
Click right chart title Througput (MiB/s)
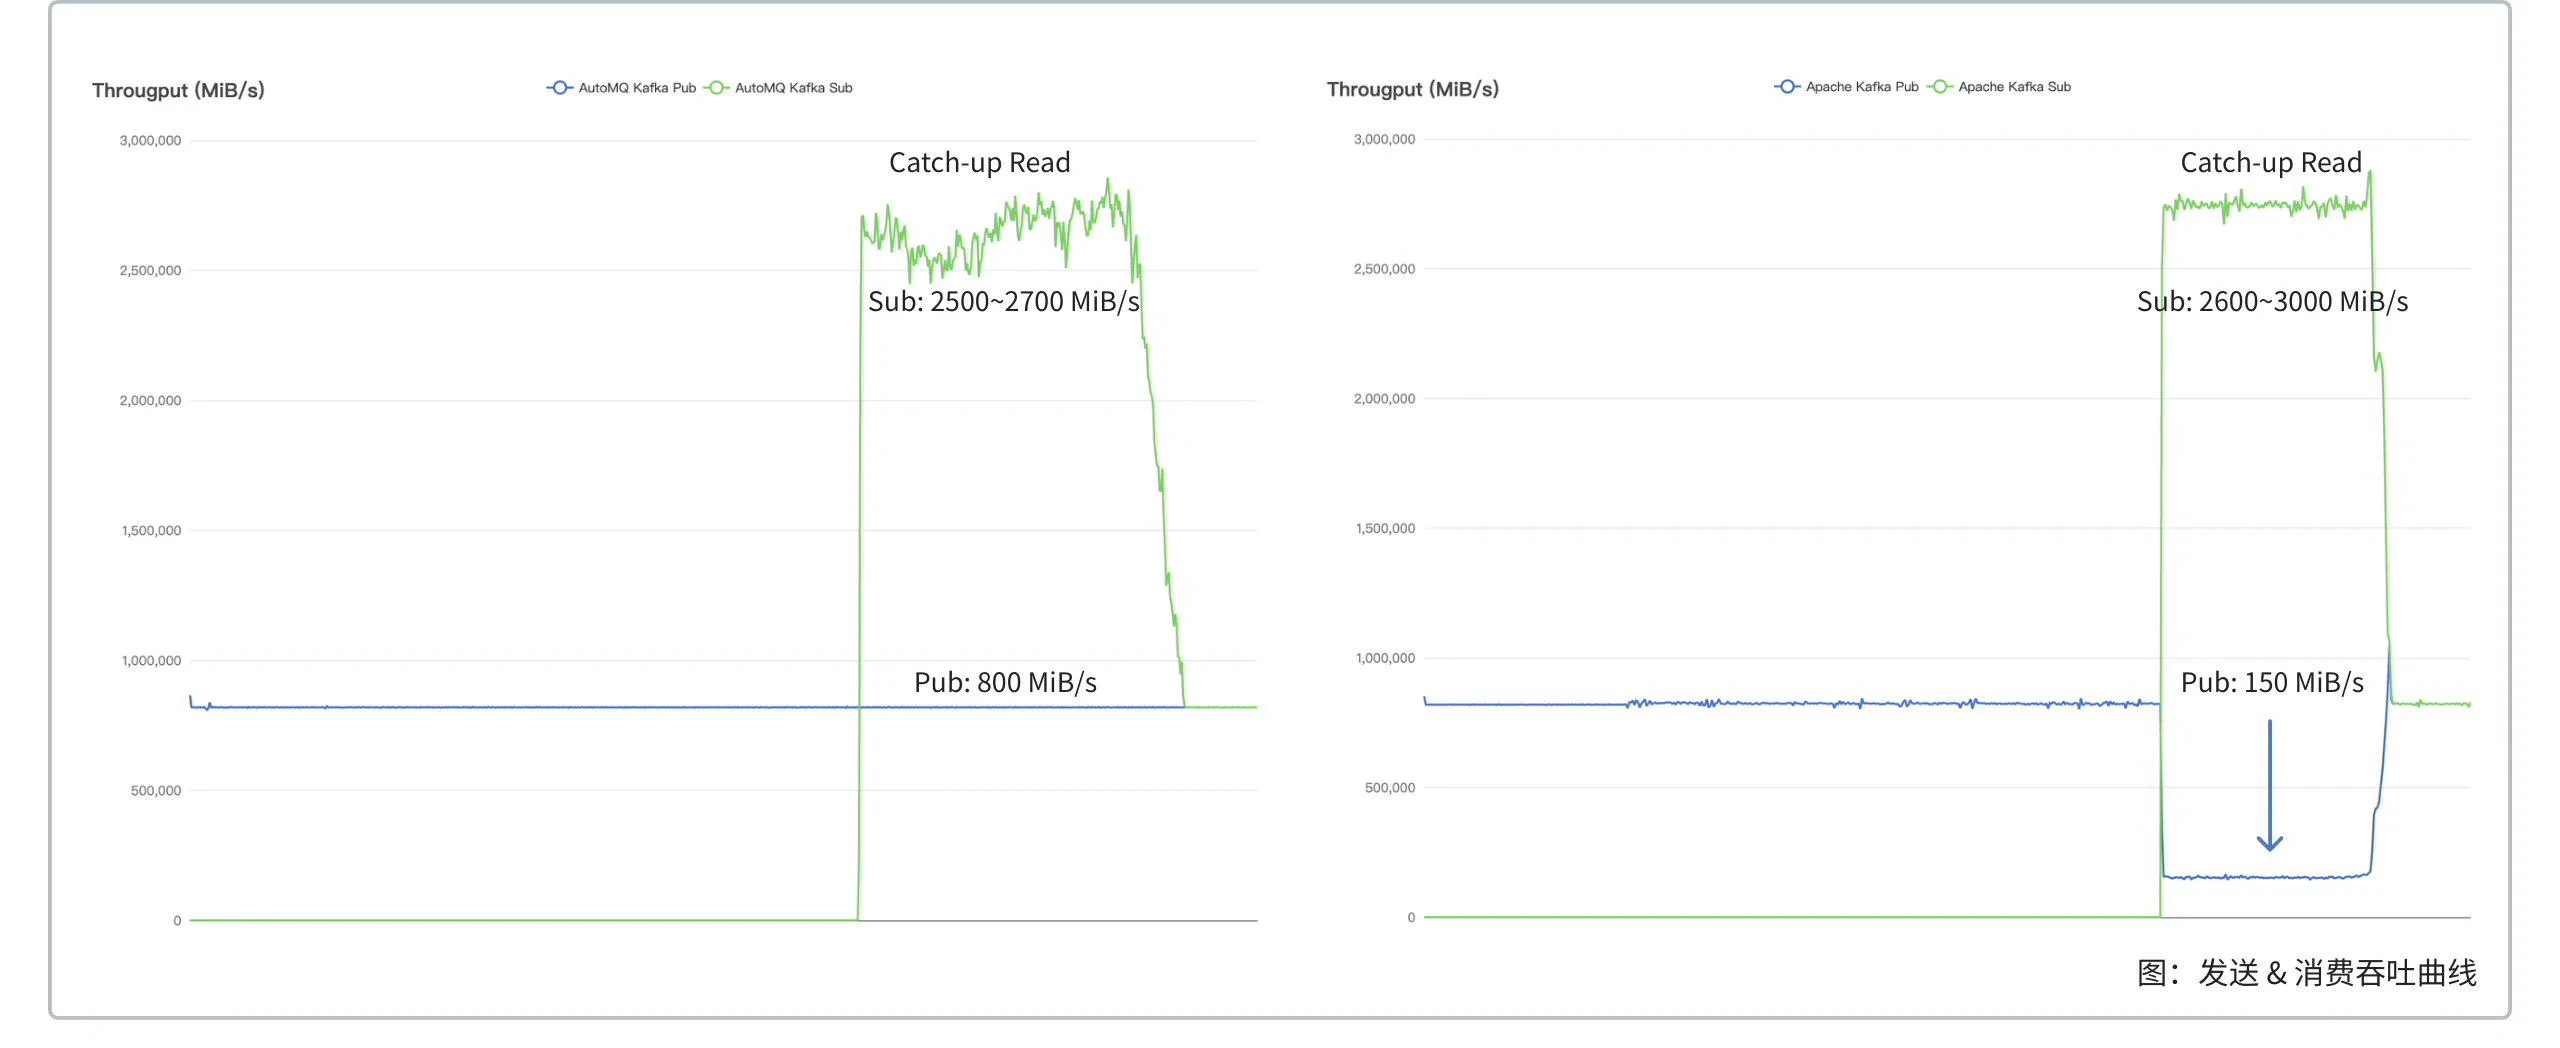pos(1412,89)
